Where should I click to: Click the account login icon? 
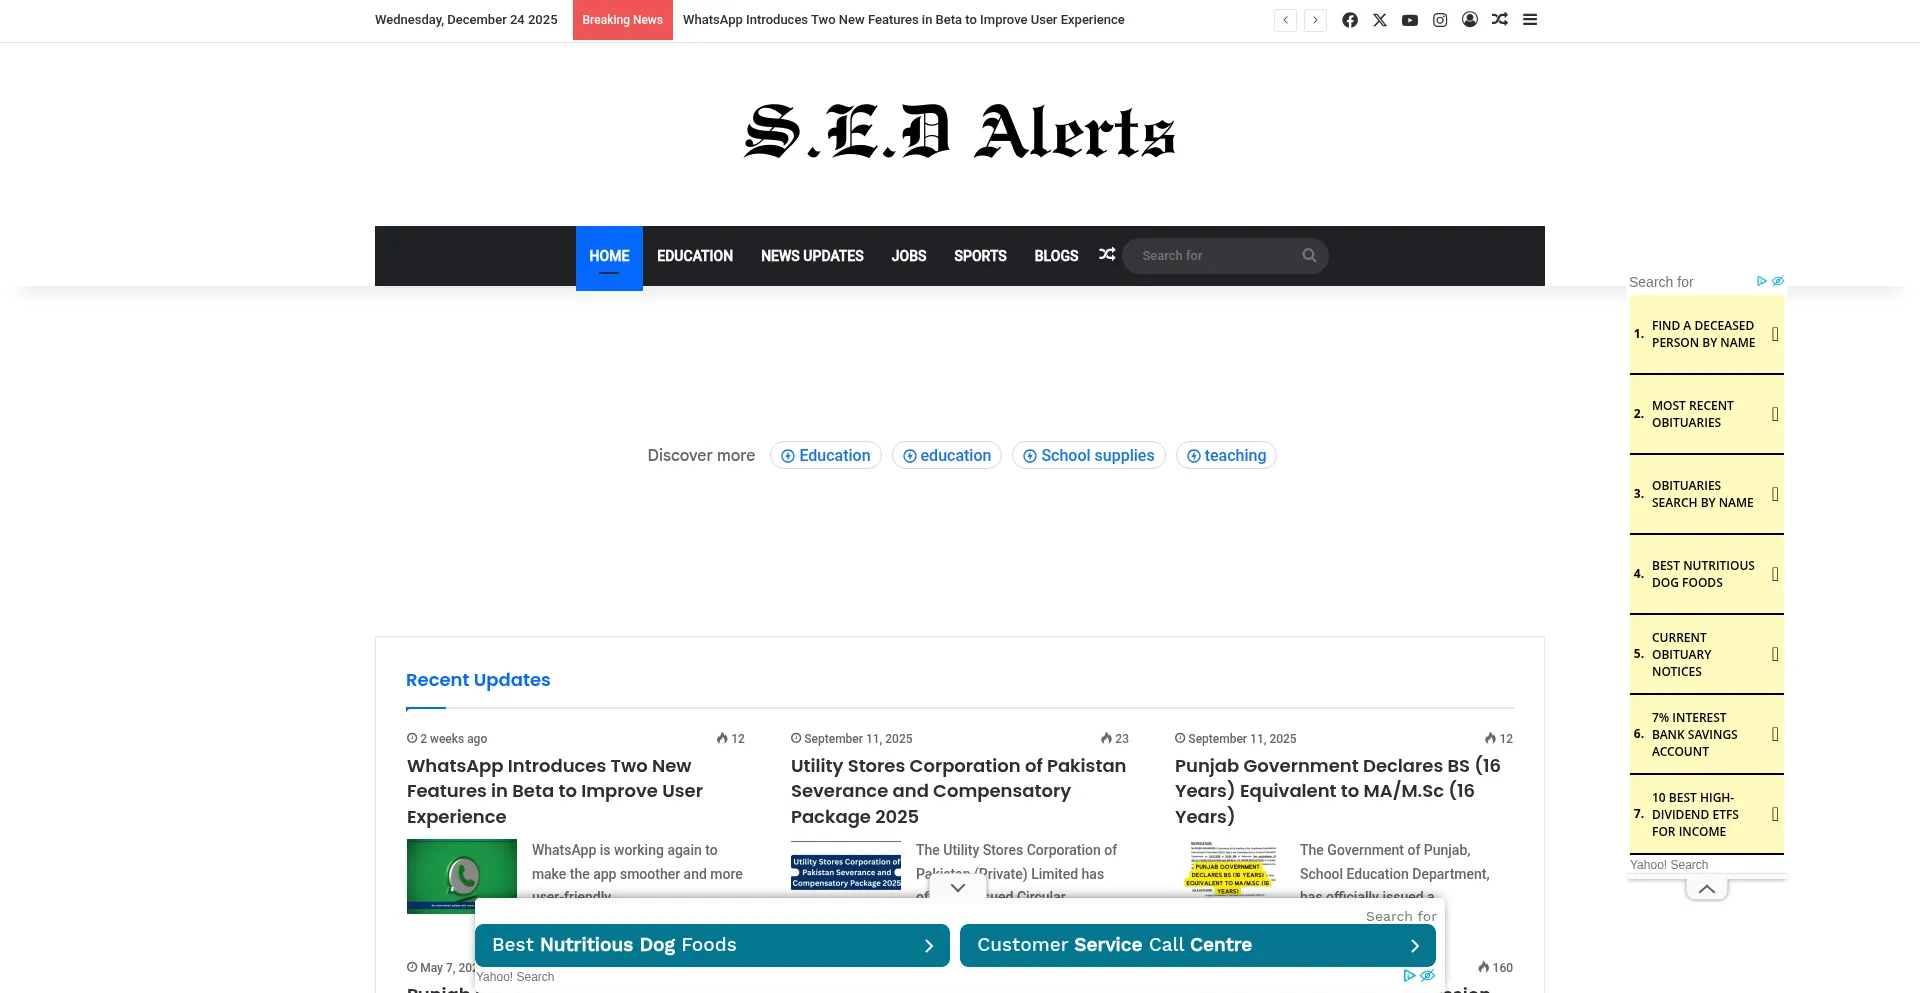1470,20
